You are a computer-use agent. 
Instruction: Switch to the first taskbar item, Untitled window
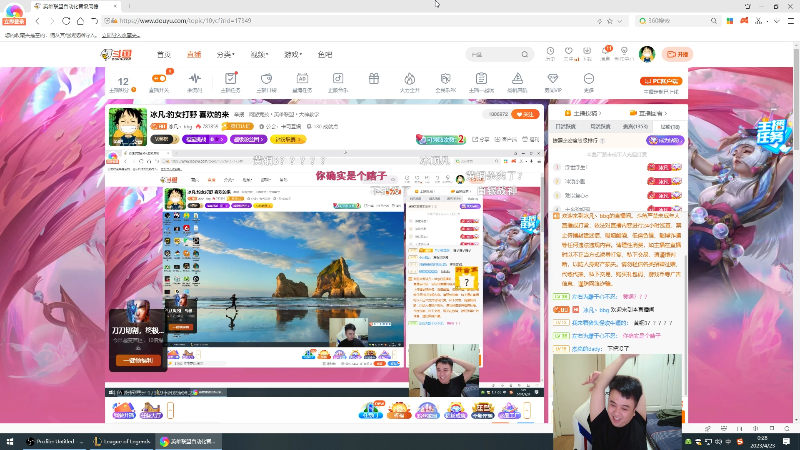[55, 442]
